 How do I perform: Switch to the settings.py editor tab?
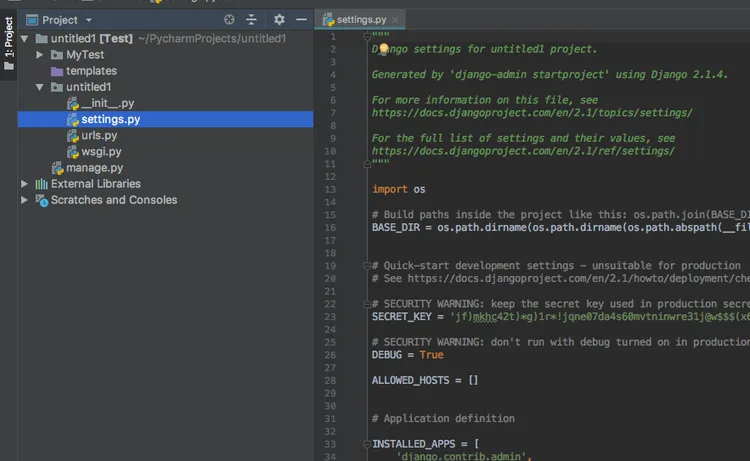point(361,20)
